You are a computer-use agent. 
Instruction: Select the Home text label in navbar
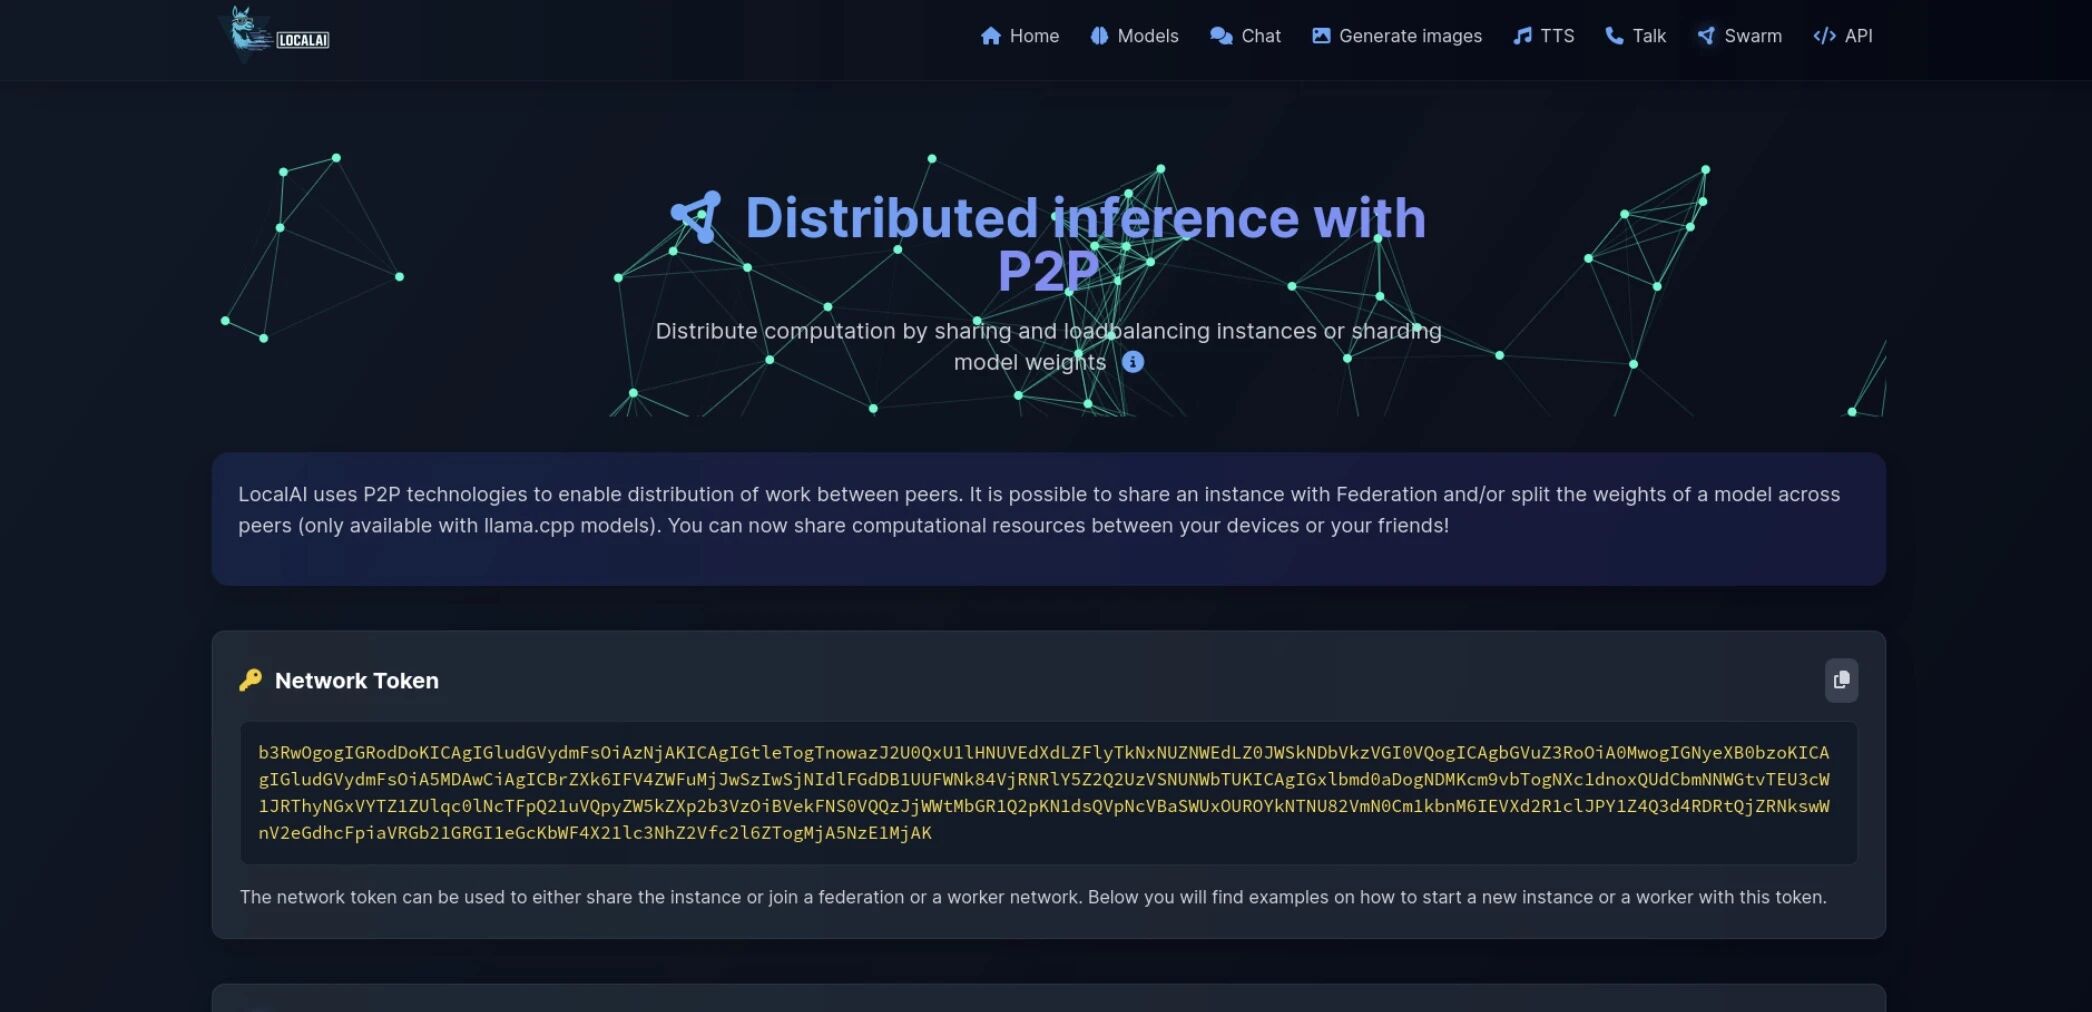pos(1034,36)
